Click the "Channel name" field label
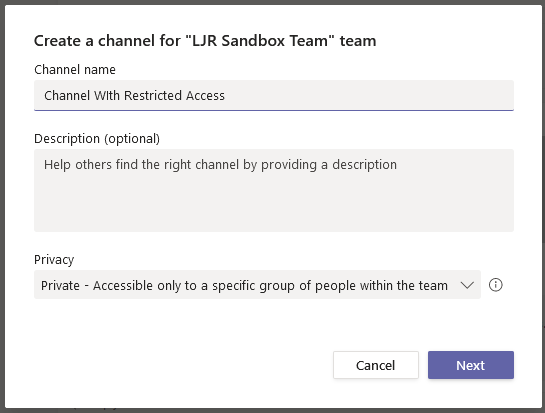Screen dimensions: 545x413 pyautogui.click(x=75, y=70)
